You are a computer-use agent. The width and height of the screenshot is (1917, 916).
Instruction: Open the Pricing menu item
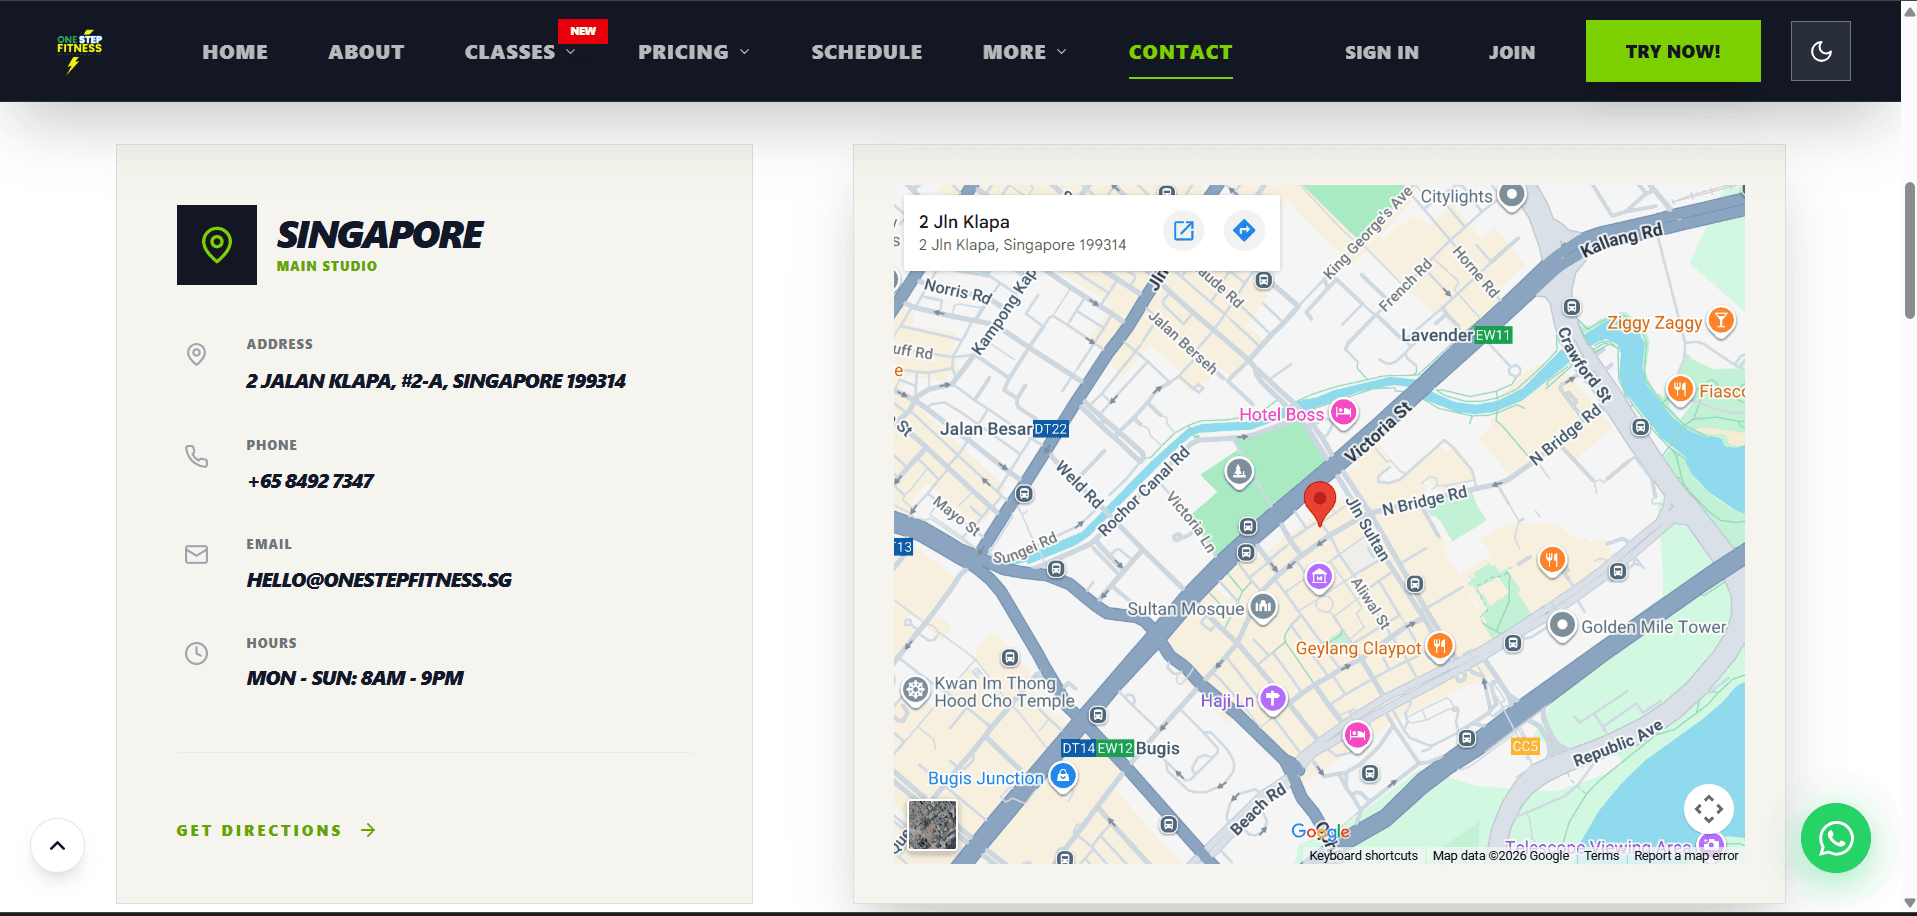[x=683, y=52]
